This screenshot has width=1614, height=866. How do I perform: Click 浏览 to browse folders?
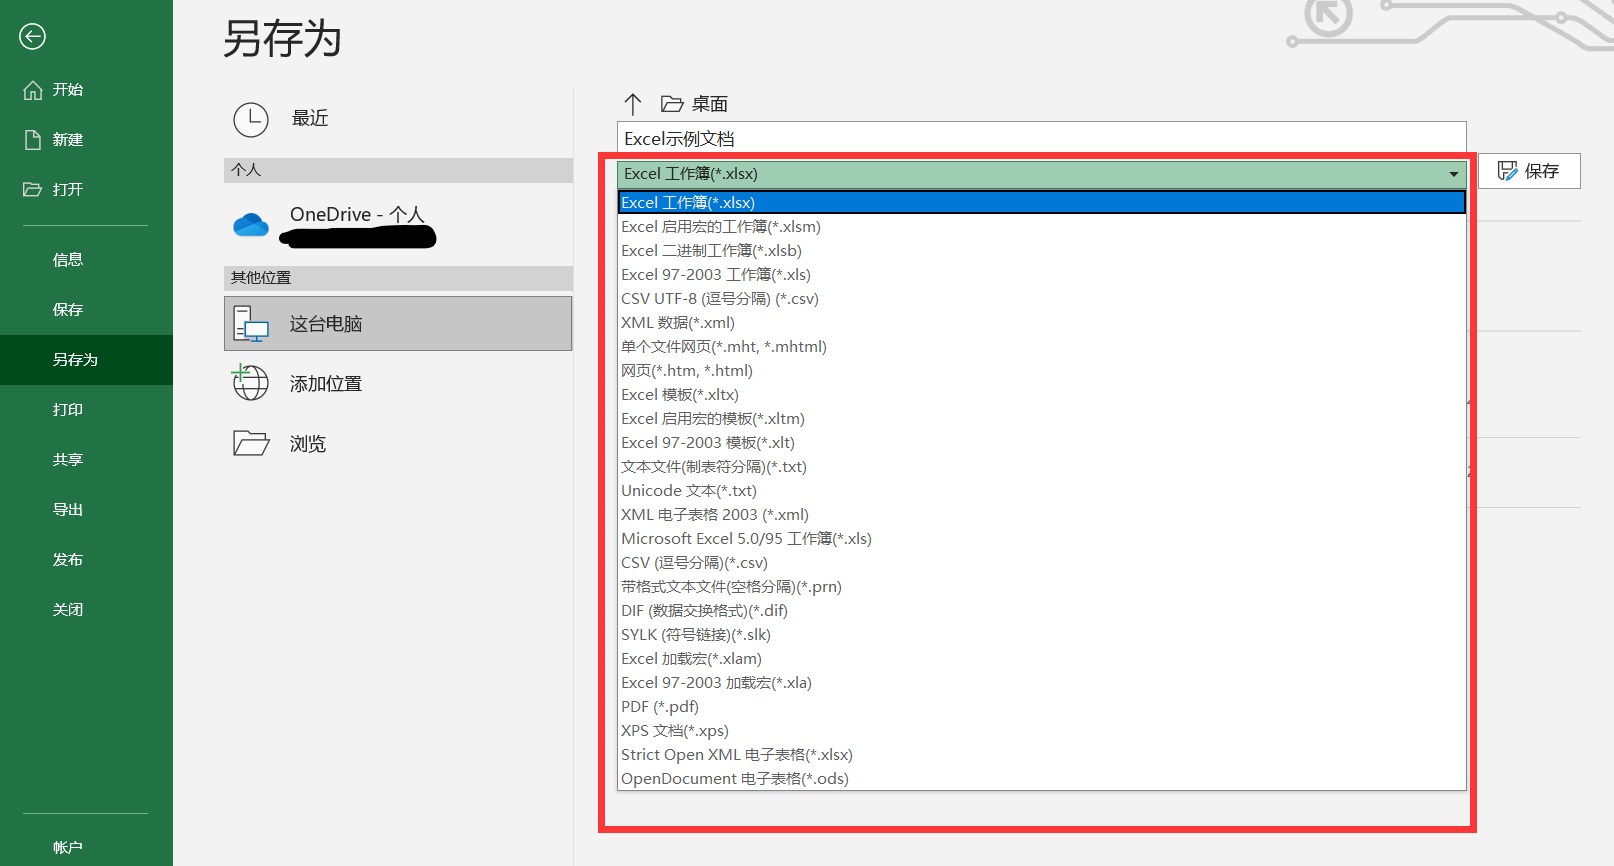click(x=398, y=443)
